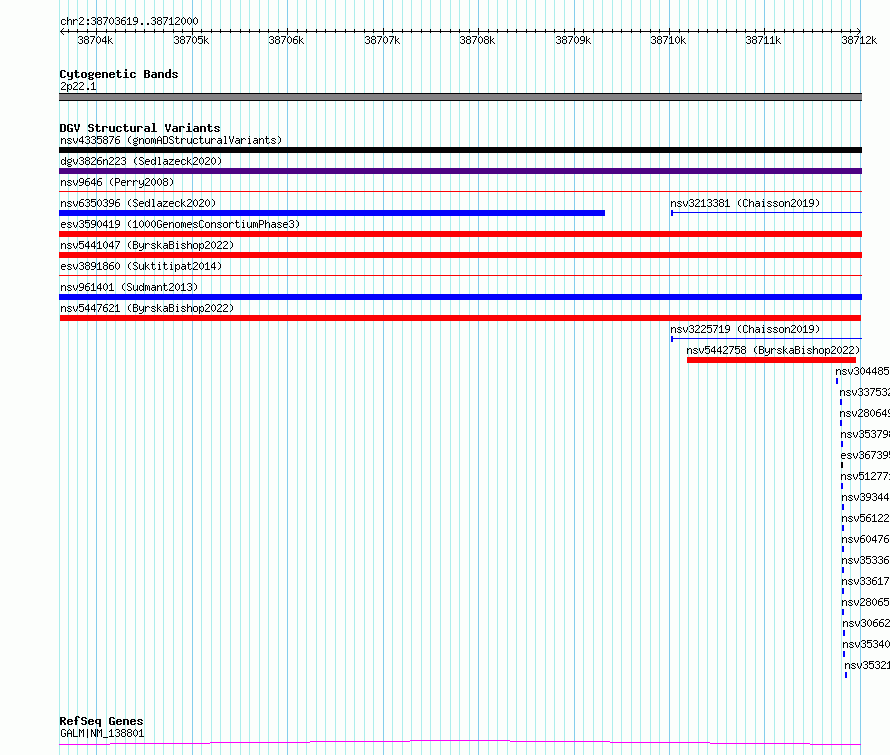Open variant dgv3826n223 (Sedlazeck2020) label
This screenshot has width=890, height=755.
[141, 161]
